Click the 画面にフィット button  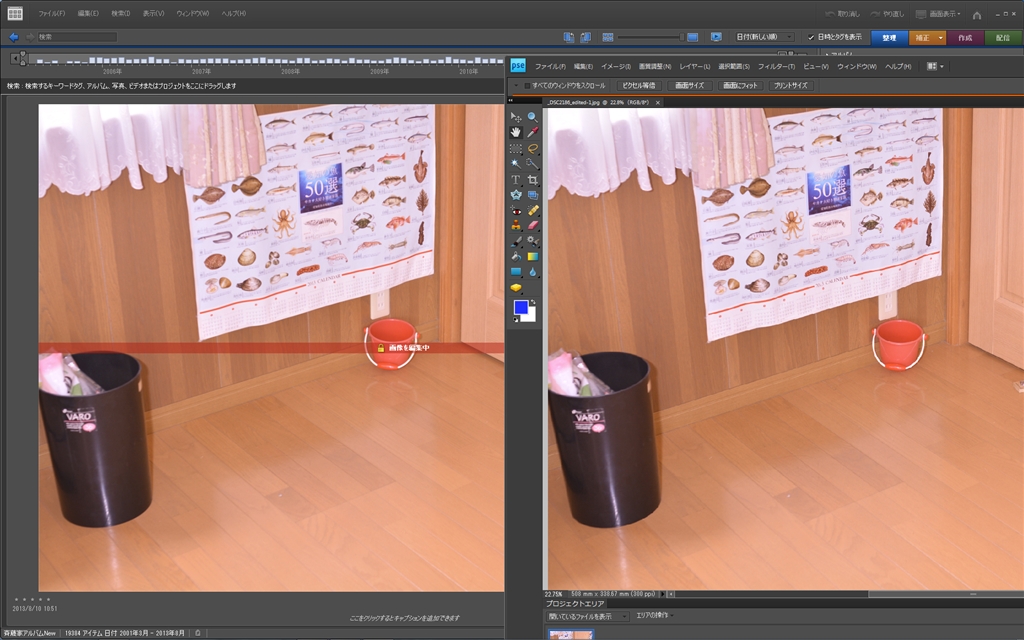click(x=740, y=86)
